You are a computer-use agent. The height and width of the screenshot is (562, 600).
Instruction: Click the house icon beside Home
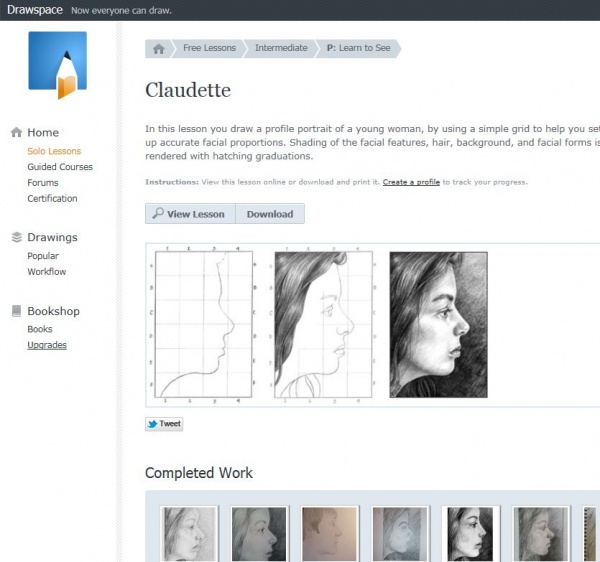tap(16, 132)
